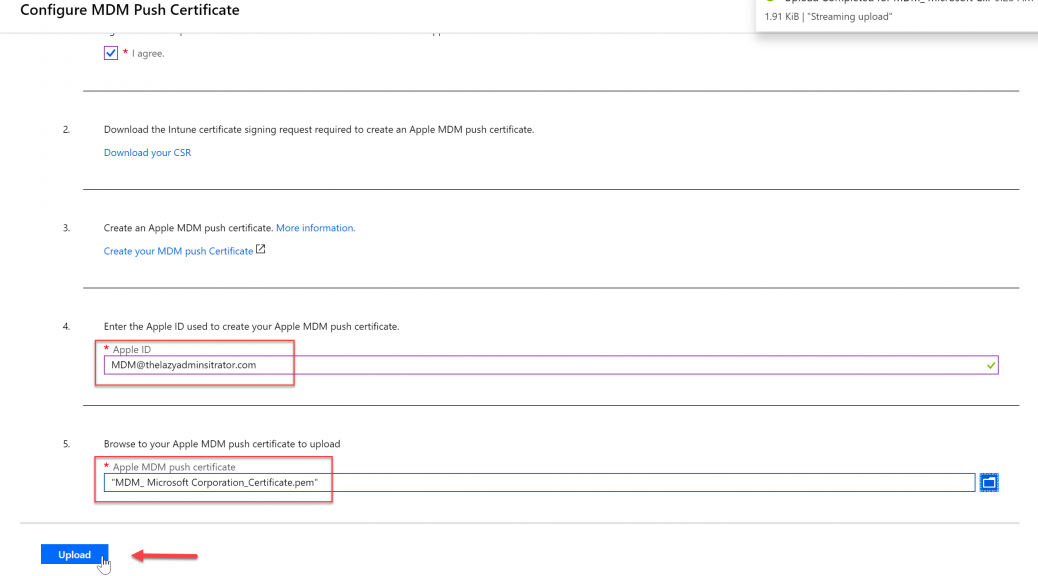The width and height of the screenshot is (1038, 576).
Task: Open More information link in step 3
Action: [315, 228]
